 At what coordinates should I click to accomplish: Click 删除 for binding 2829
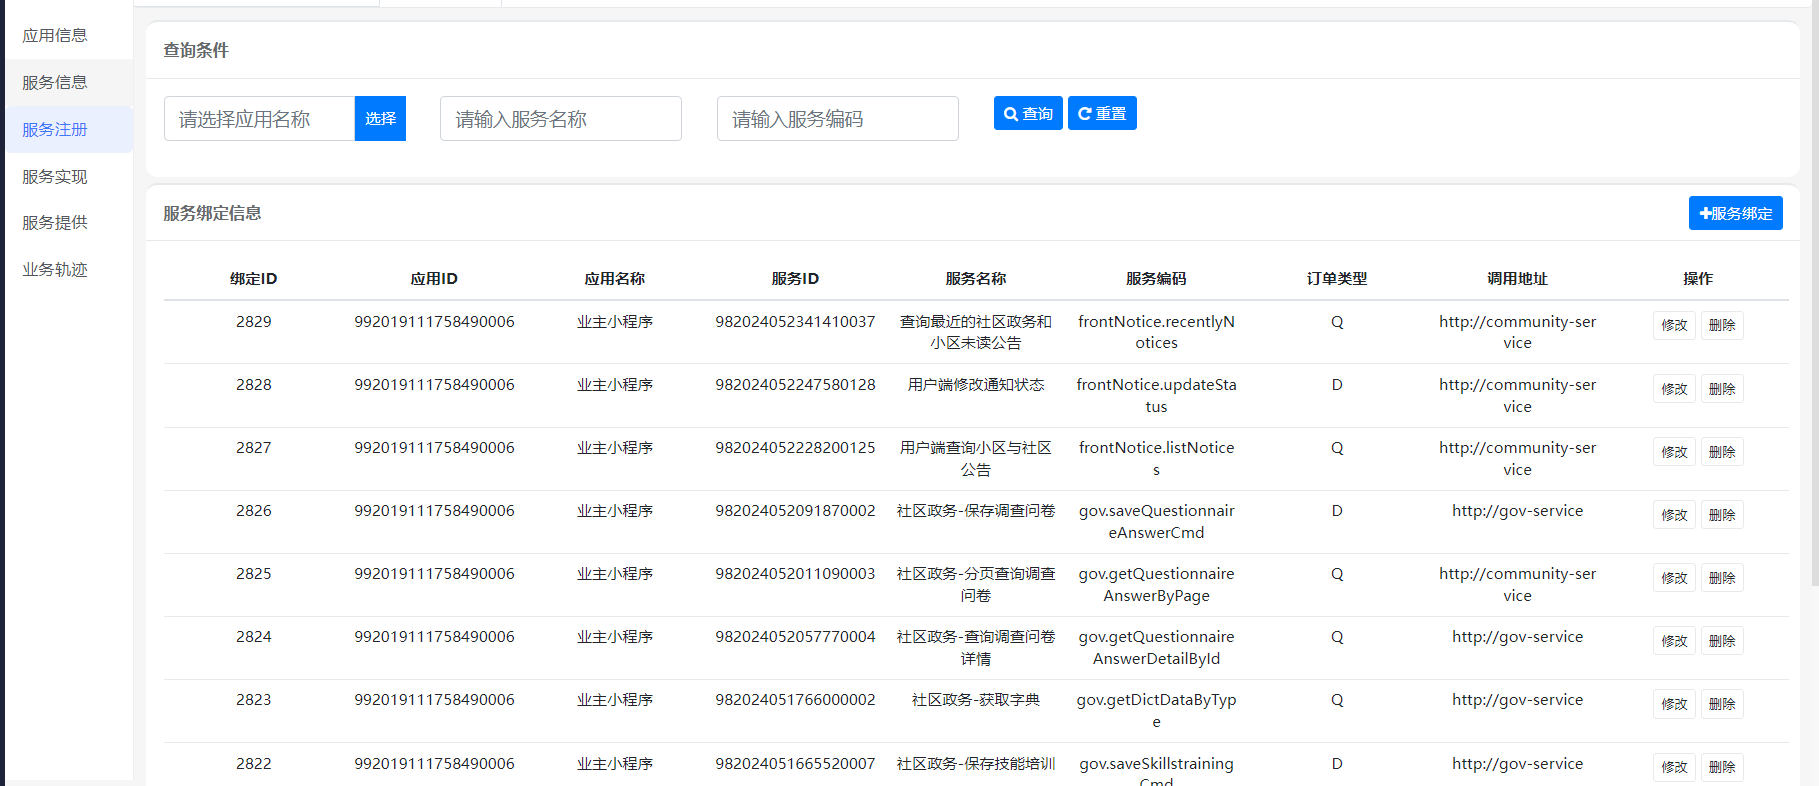(1722, 325)
